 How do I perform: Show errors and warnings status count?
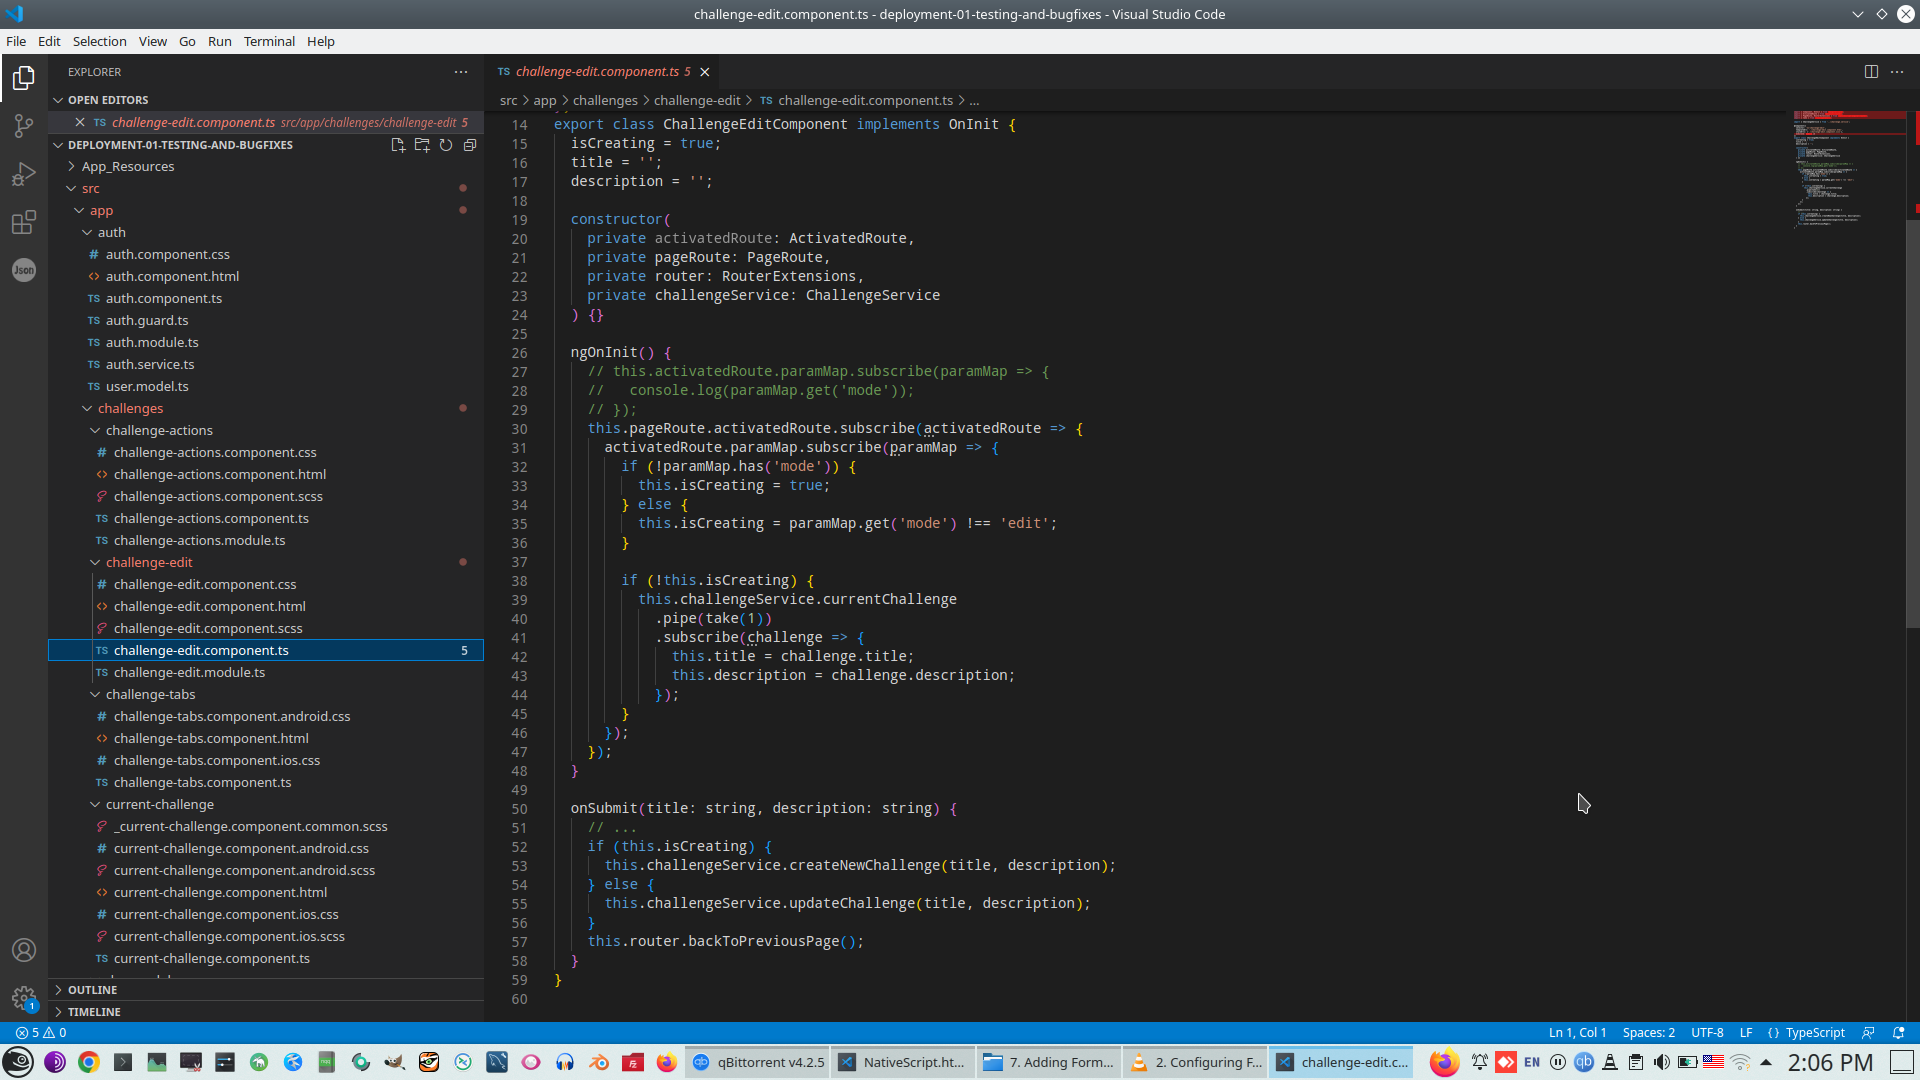click(42, 1033)
